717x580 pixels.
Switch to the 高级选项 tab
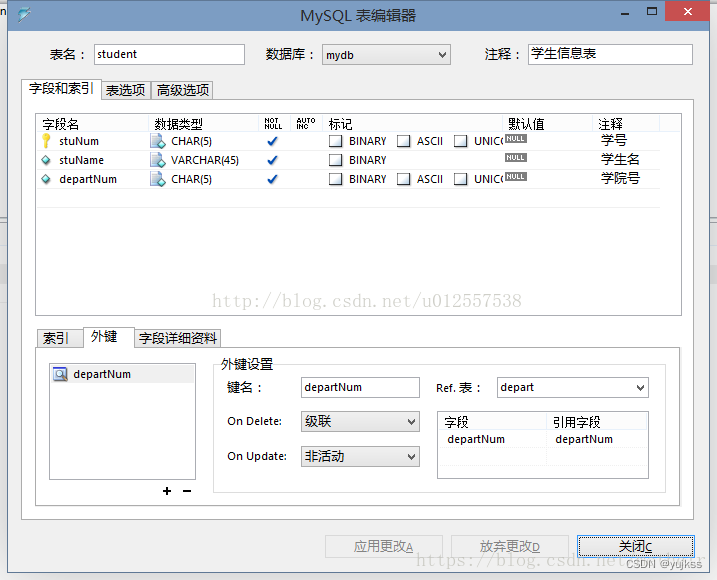182,90
